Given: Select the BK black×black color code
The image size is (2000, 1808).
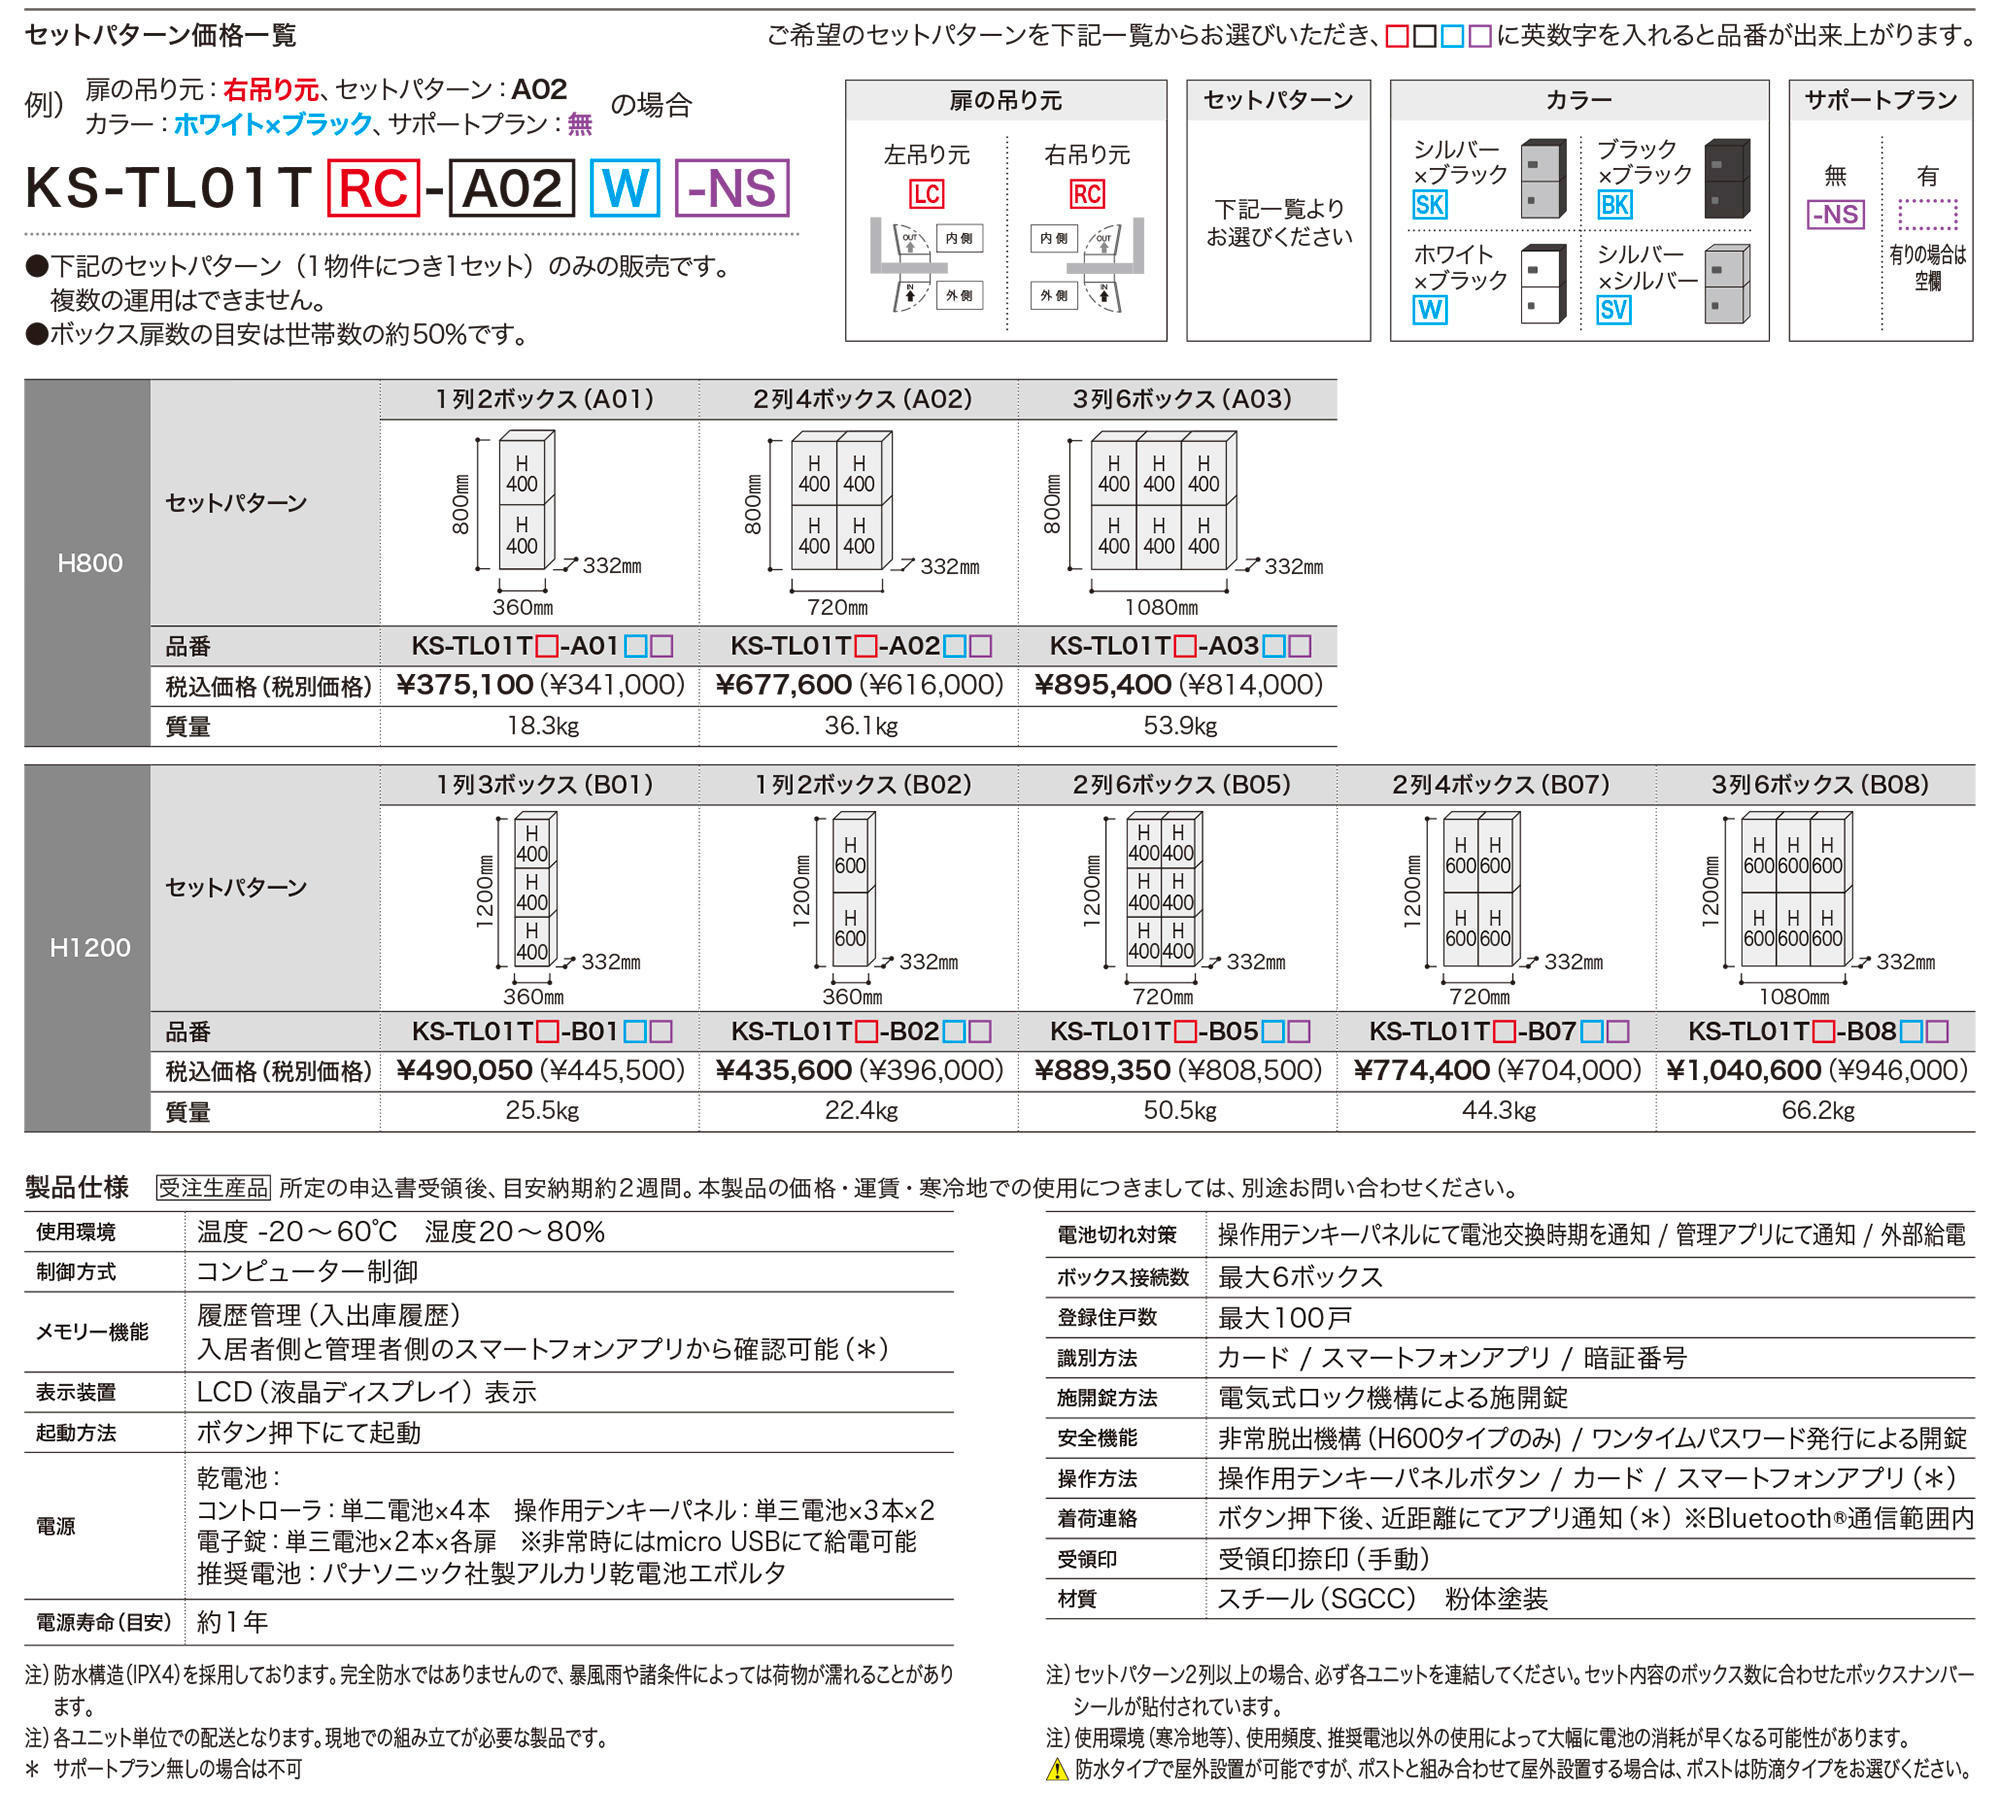Looking at the screenshot, I should (x=1614, y=205).
